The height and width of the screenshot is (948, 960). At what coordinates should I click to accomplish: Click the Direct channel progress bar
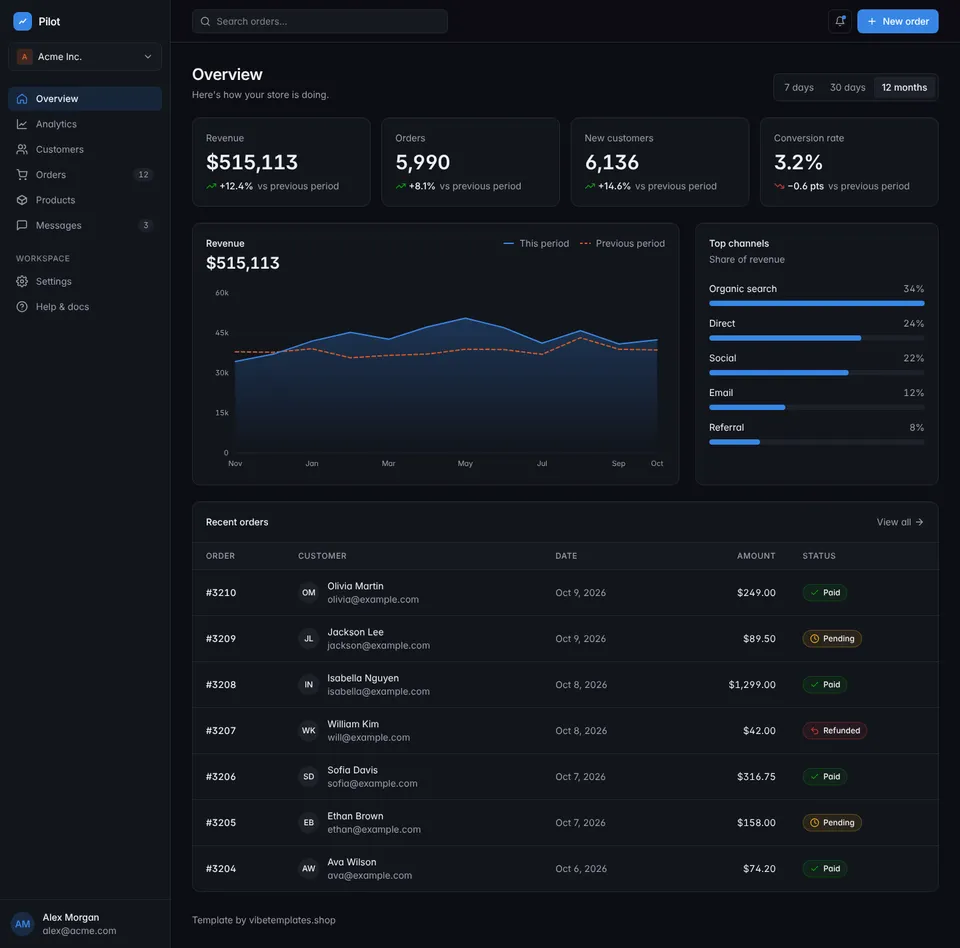pyautogui.click(x=817, y=338)
